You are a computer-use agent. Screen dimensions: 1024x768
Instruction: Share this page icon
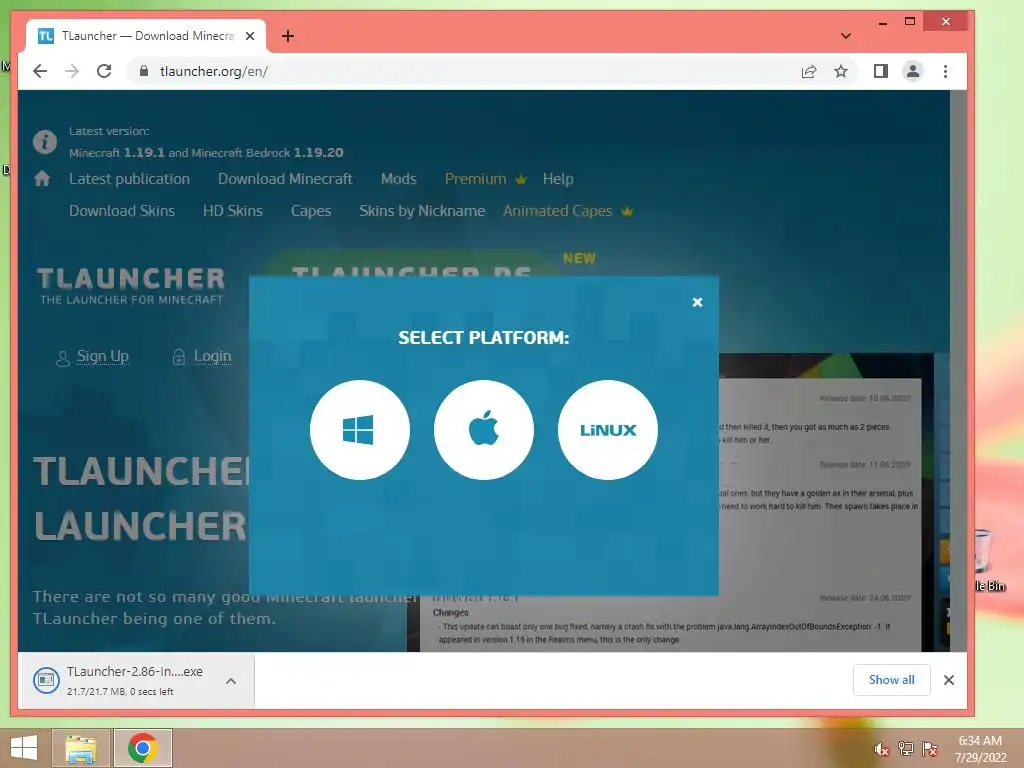click(x=808, y=71)
